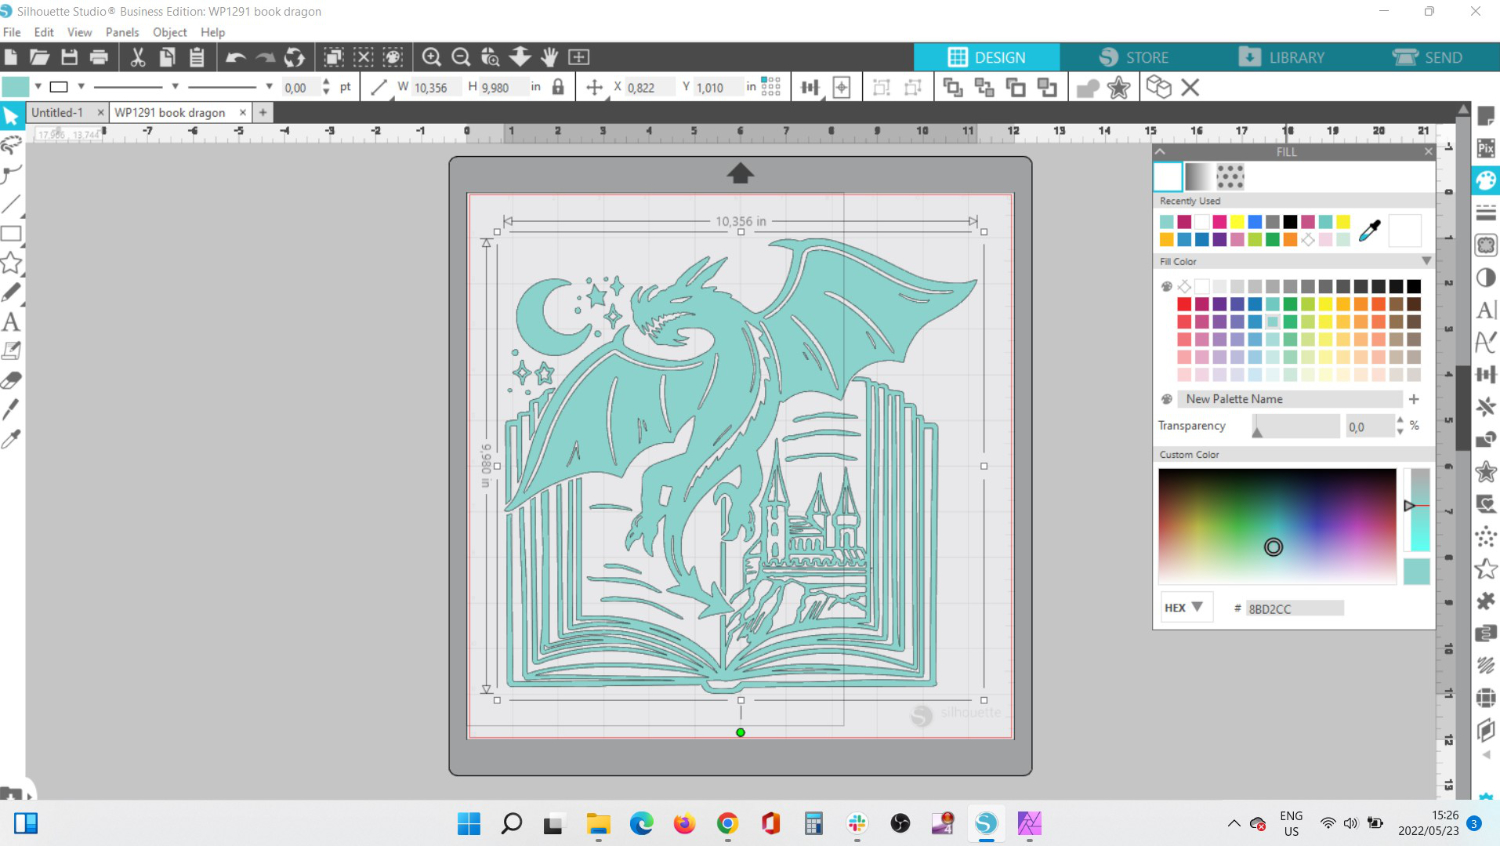Open the Panels menu
Screen dimensions: 1500x846
click(x=122, y=32)
